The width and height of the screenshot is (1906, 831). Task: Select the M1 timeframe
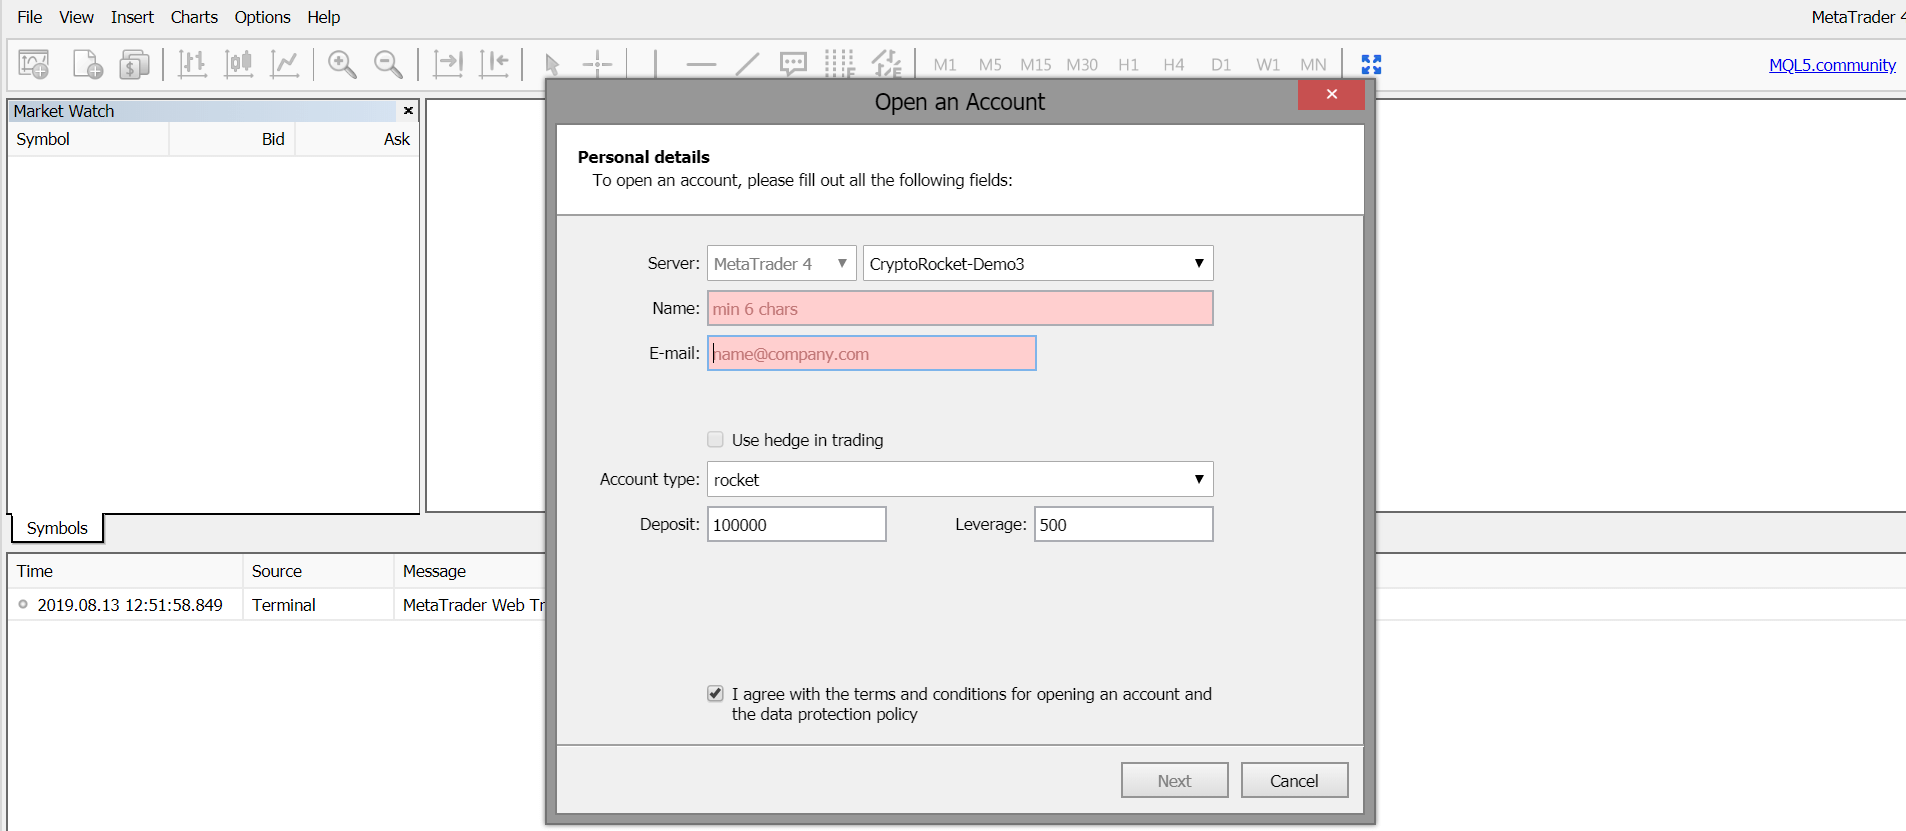[945, 65]
